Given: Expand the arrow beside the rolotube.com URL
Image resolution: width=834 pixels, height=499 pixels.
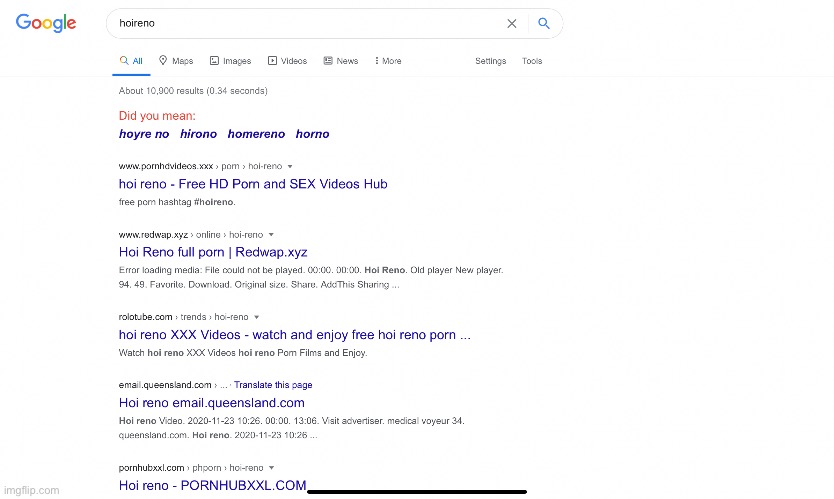Looking at the screenshot, I should point(255,317).
